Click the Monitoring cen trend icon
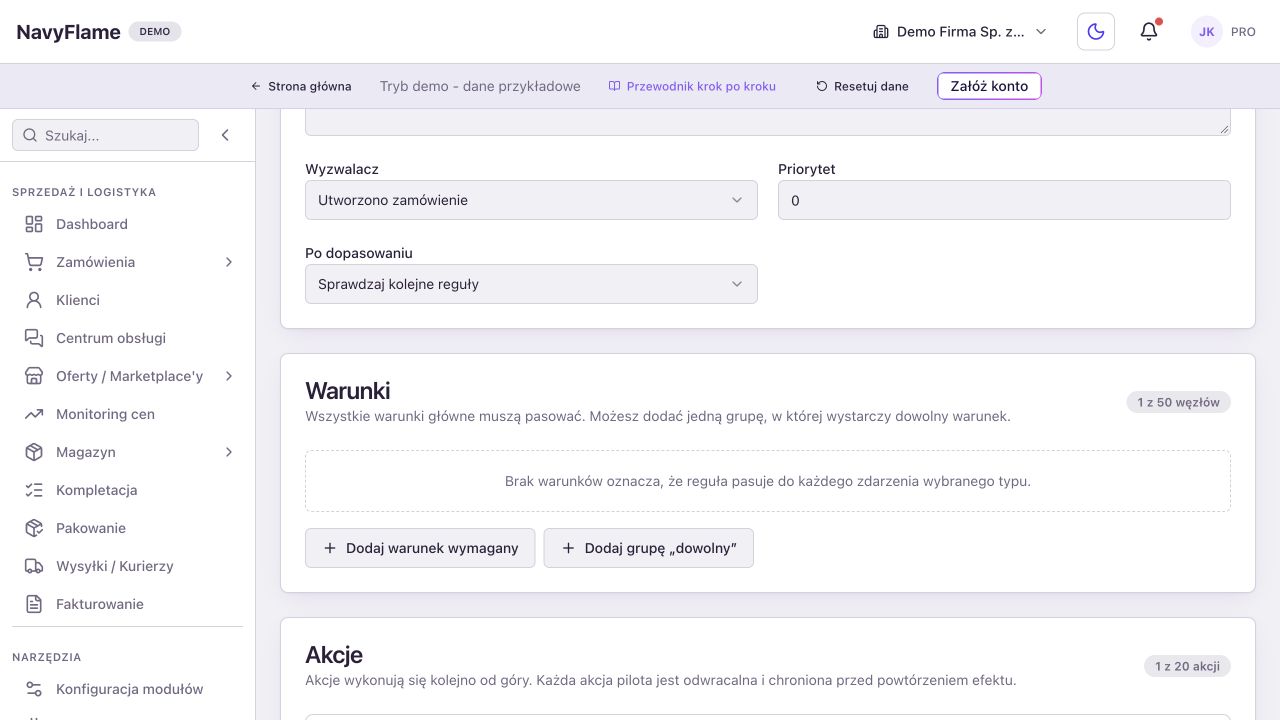 click(x=34, y=414)
